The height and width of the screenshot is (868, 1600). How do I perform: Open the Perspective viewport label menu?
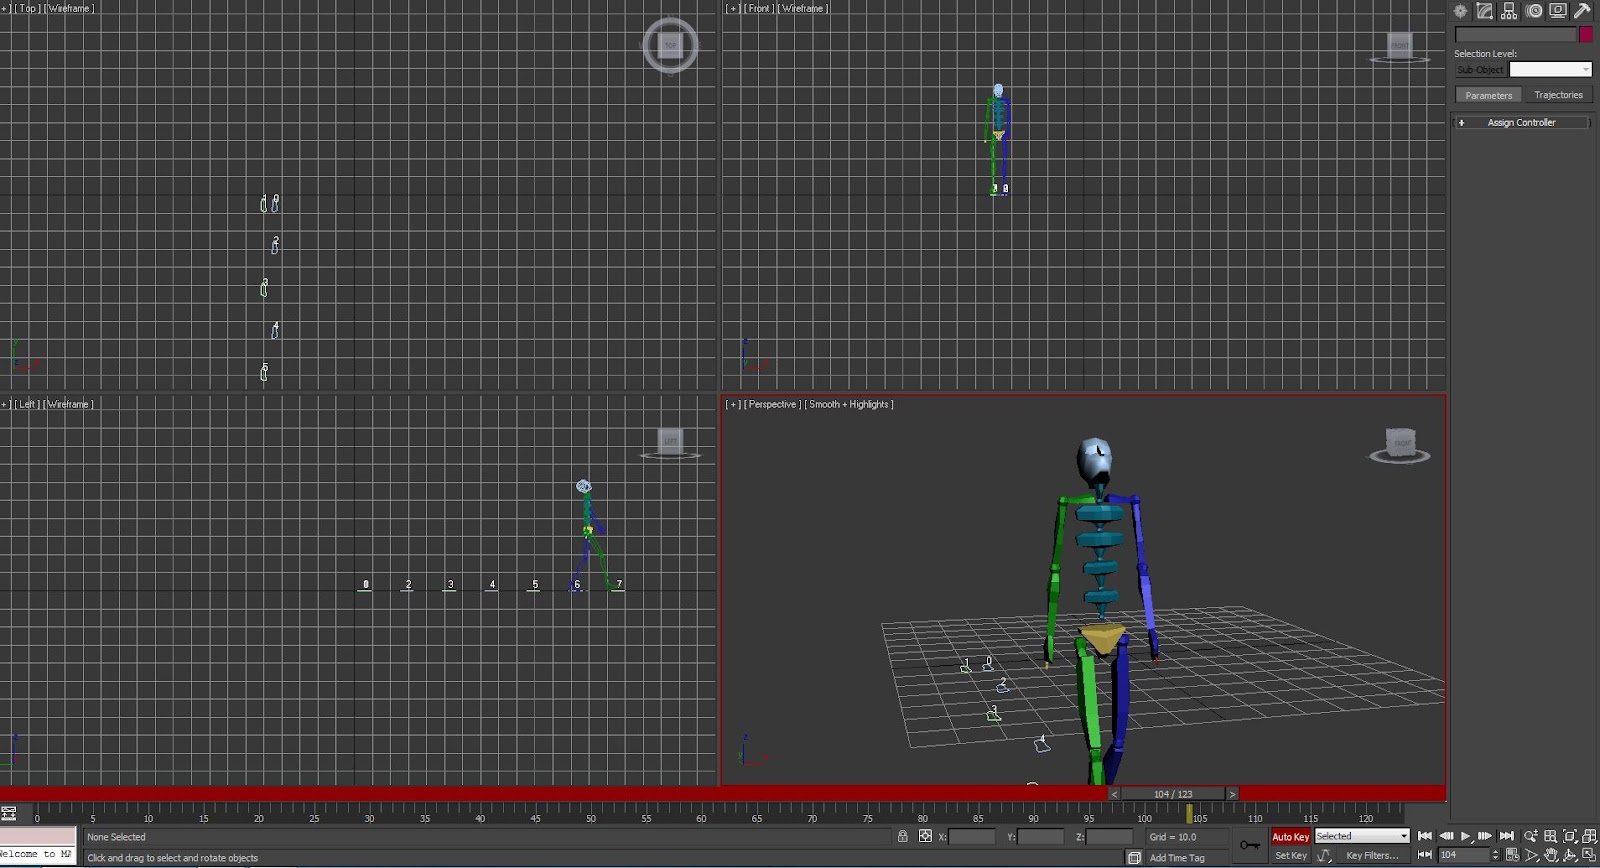coord(772,404)
